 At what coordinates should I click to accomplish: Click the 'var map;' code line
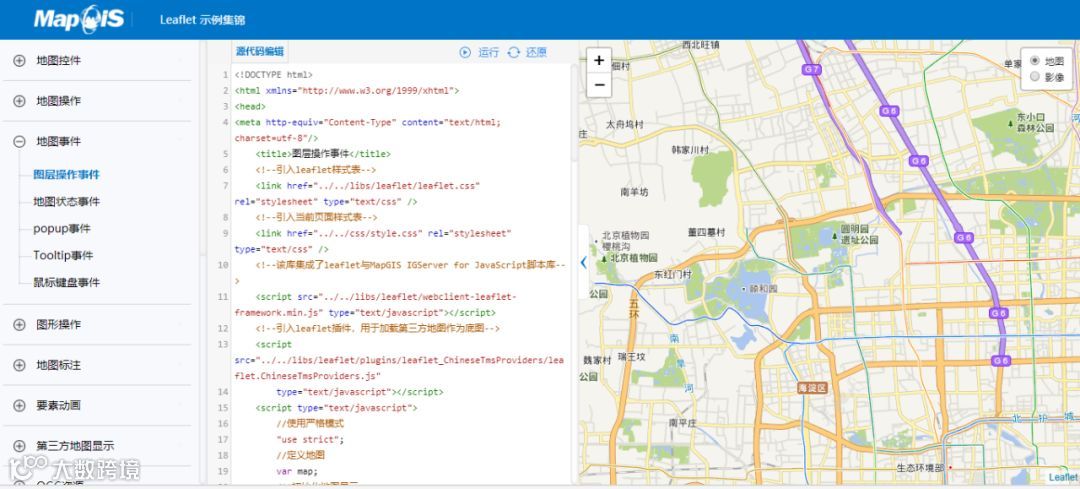pyautogui.click(x=297, y=471)
